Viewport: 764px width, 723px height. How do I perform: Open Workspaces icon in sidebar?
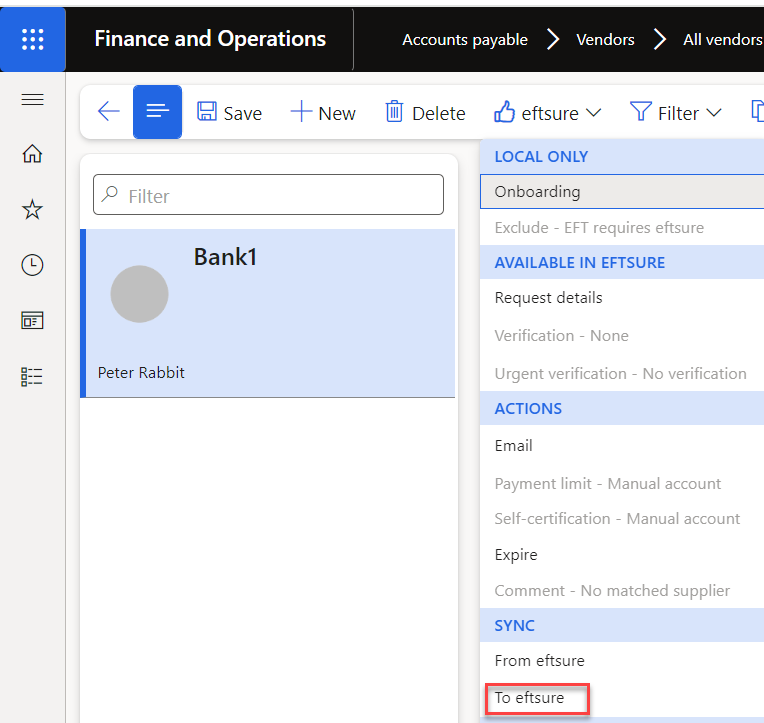(33, 321)
